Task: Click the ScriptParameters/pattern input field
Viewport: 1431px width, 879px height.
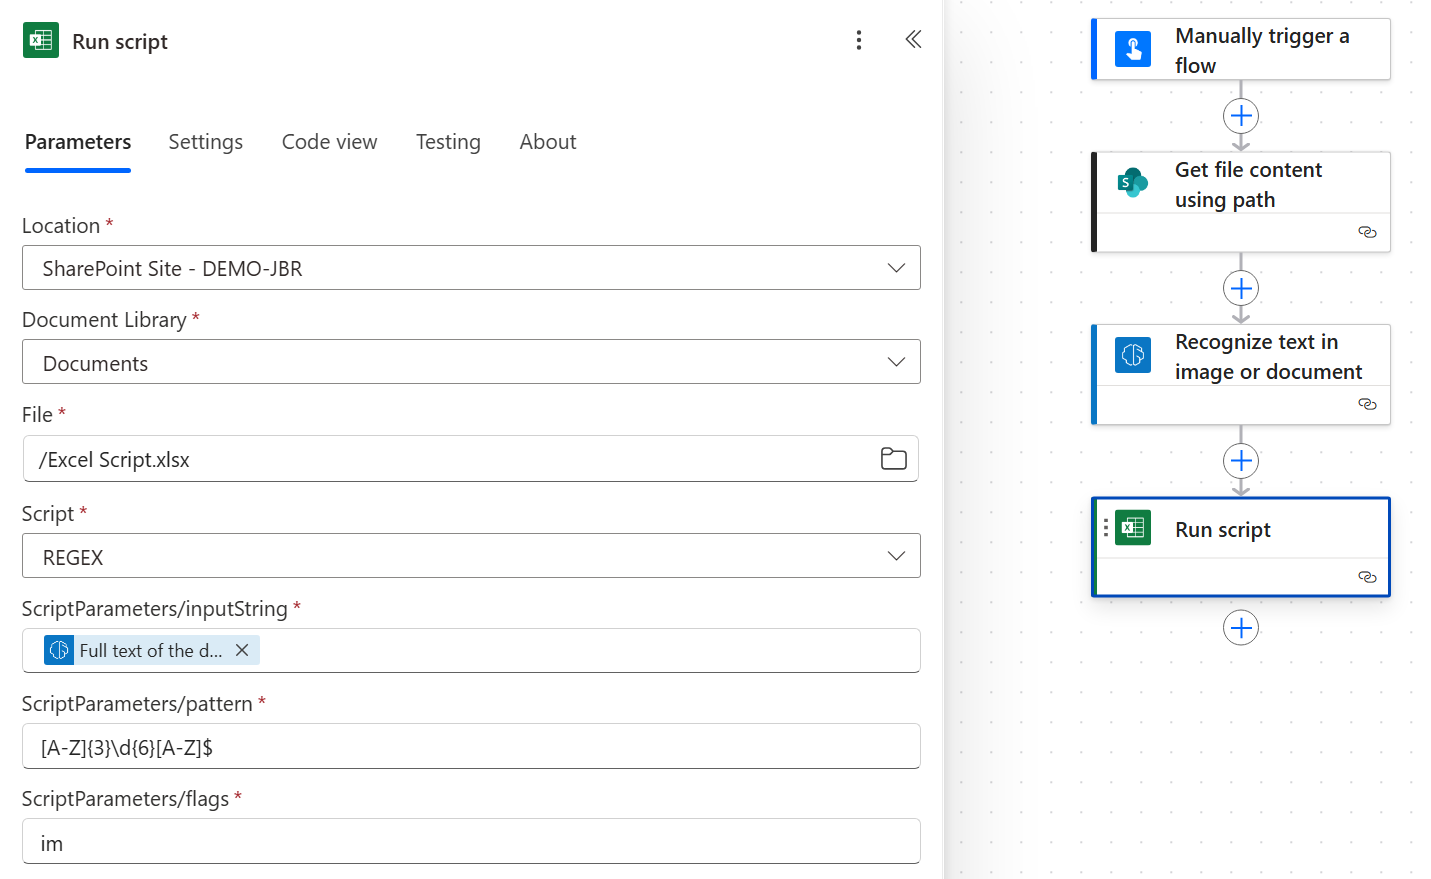Action: (470, 747)
